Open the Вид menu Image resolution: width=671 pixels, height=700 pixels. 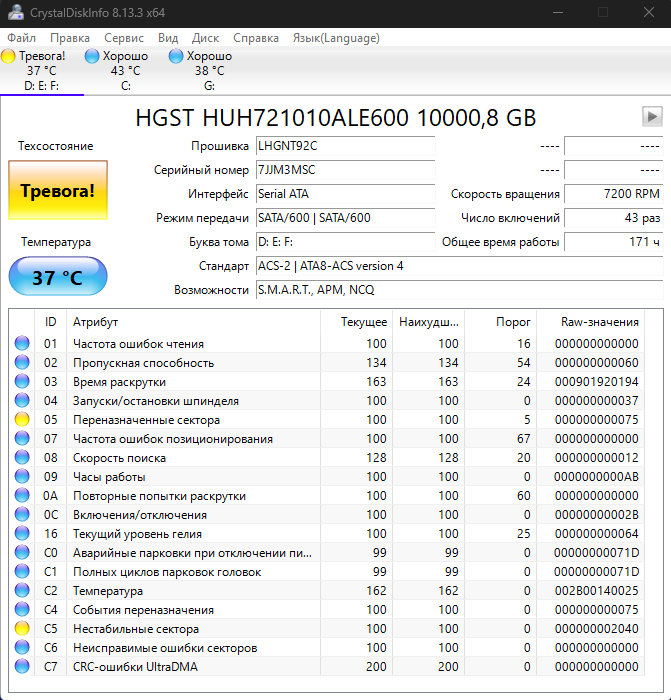point(168,38)
